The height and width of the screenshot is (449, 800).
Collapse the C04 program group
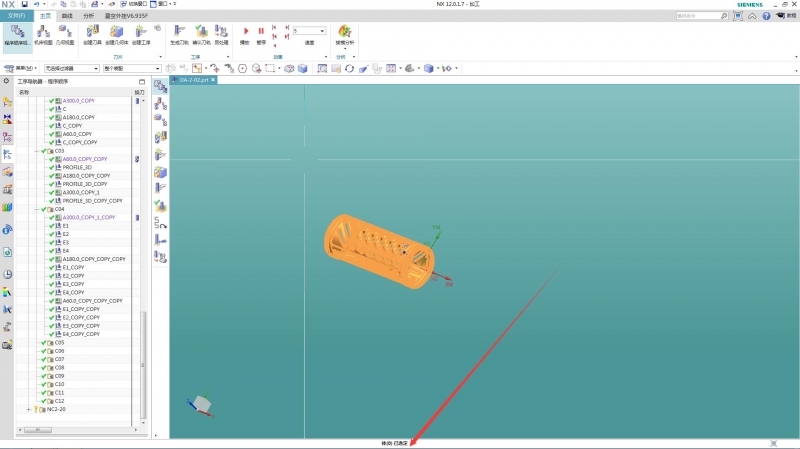tap(36, 209)
